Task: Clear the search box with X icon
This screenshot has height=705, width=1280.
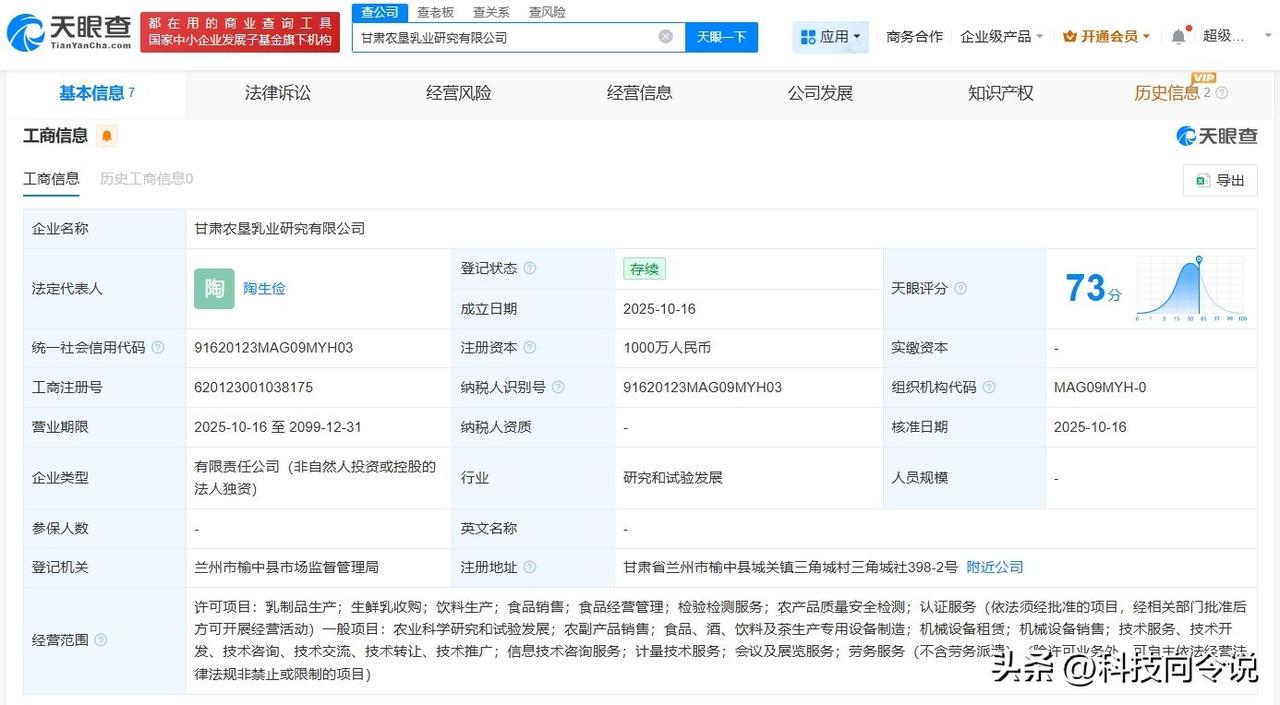Action: [666, 37]
